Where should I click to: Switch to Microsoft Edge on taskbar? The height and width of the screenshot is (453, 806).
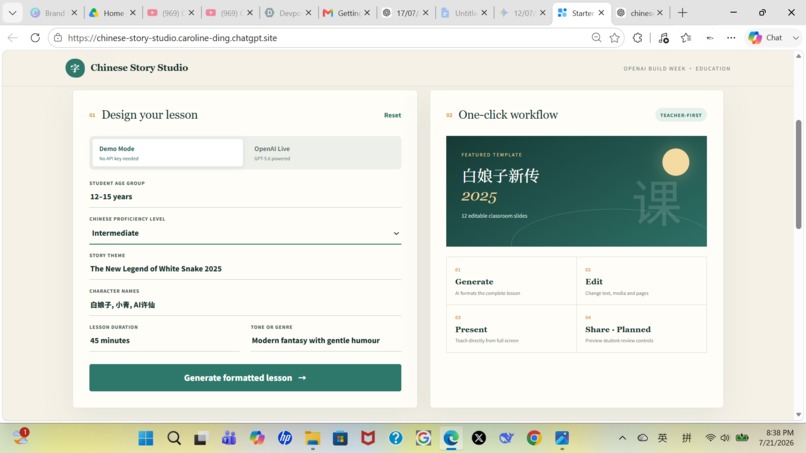click(451, 438)
